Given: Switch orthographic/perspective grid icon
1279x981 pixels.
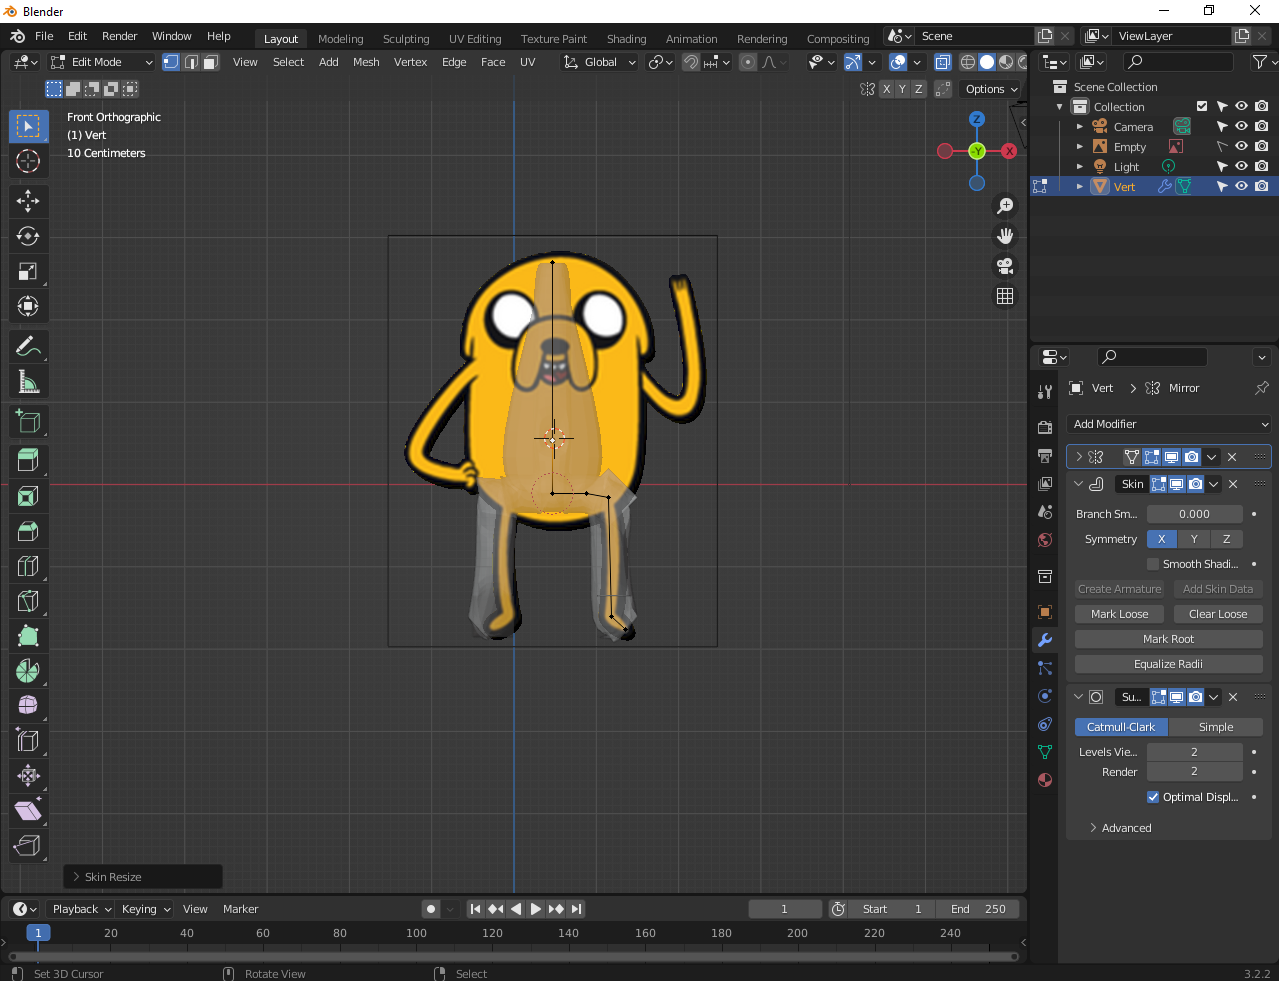Looking at the screenshot, I should coord(1005,296).
